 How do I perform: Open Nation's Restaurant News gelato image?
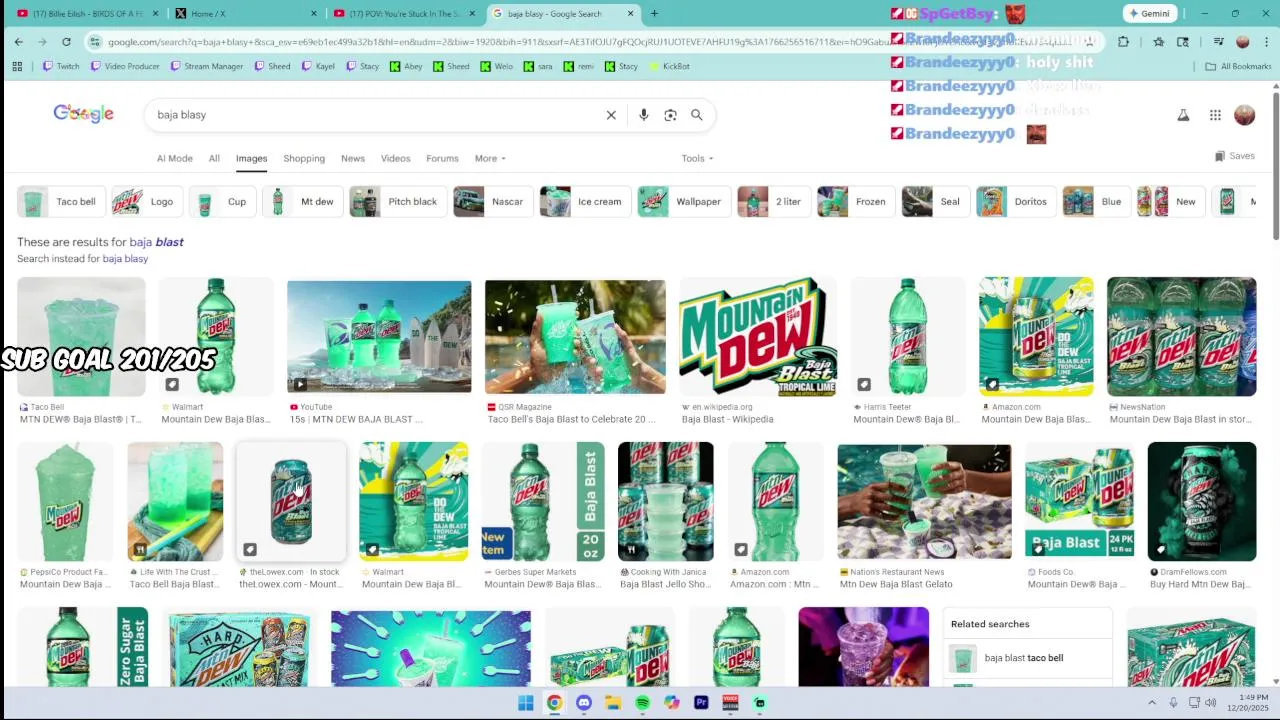924,502
